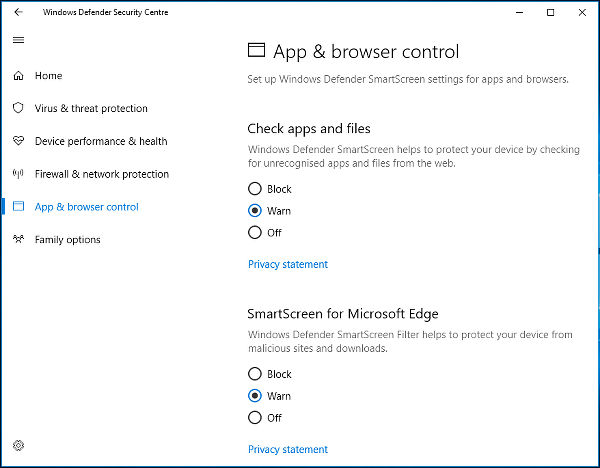Screen dimensions: 600x468
Task: Click the Family options people icon
Action: tap(18, 239)
